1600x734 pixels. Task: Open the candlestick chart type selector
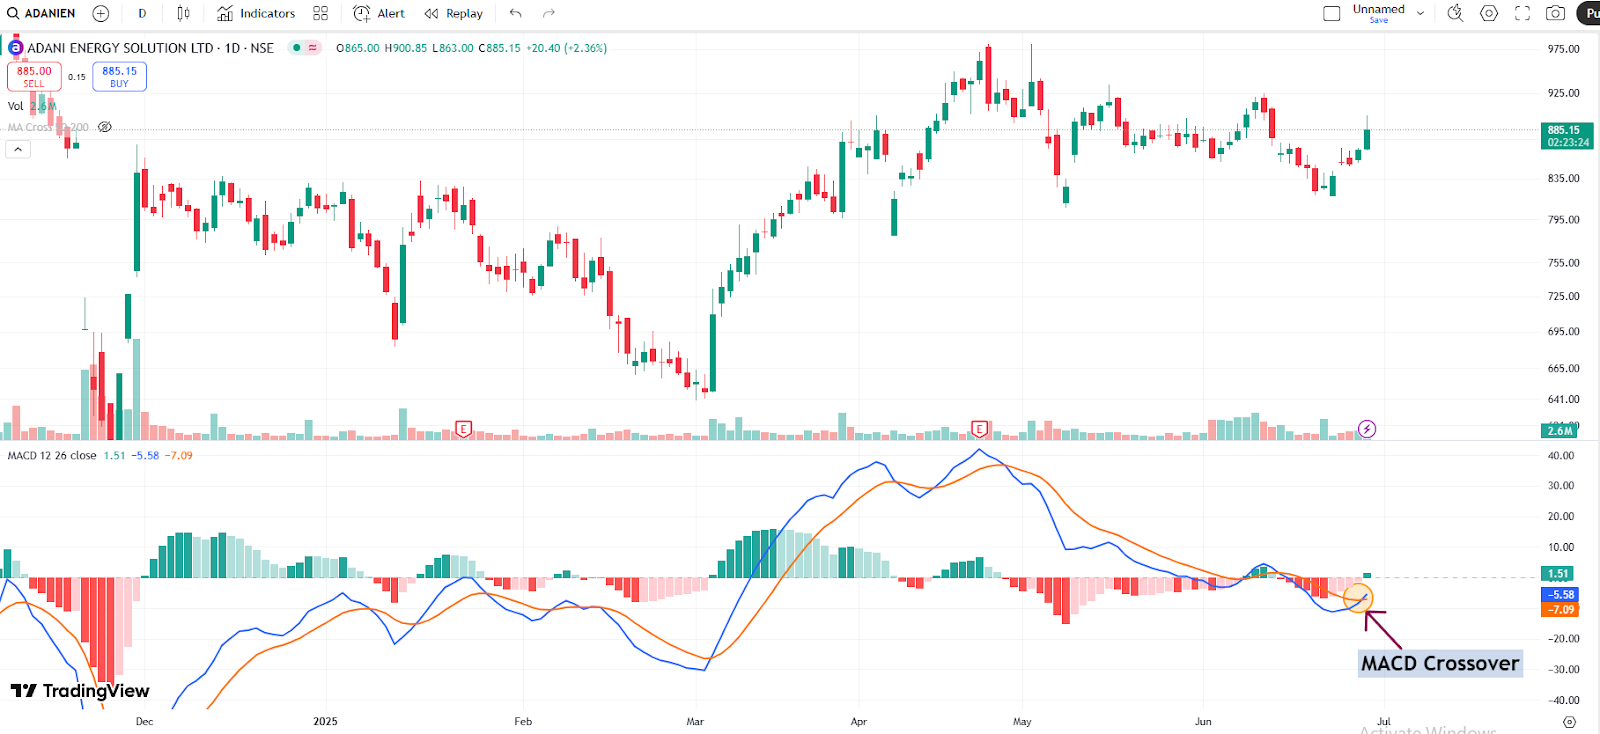tap(183, 13)
